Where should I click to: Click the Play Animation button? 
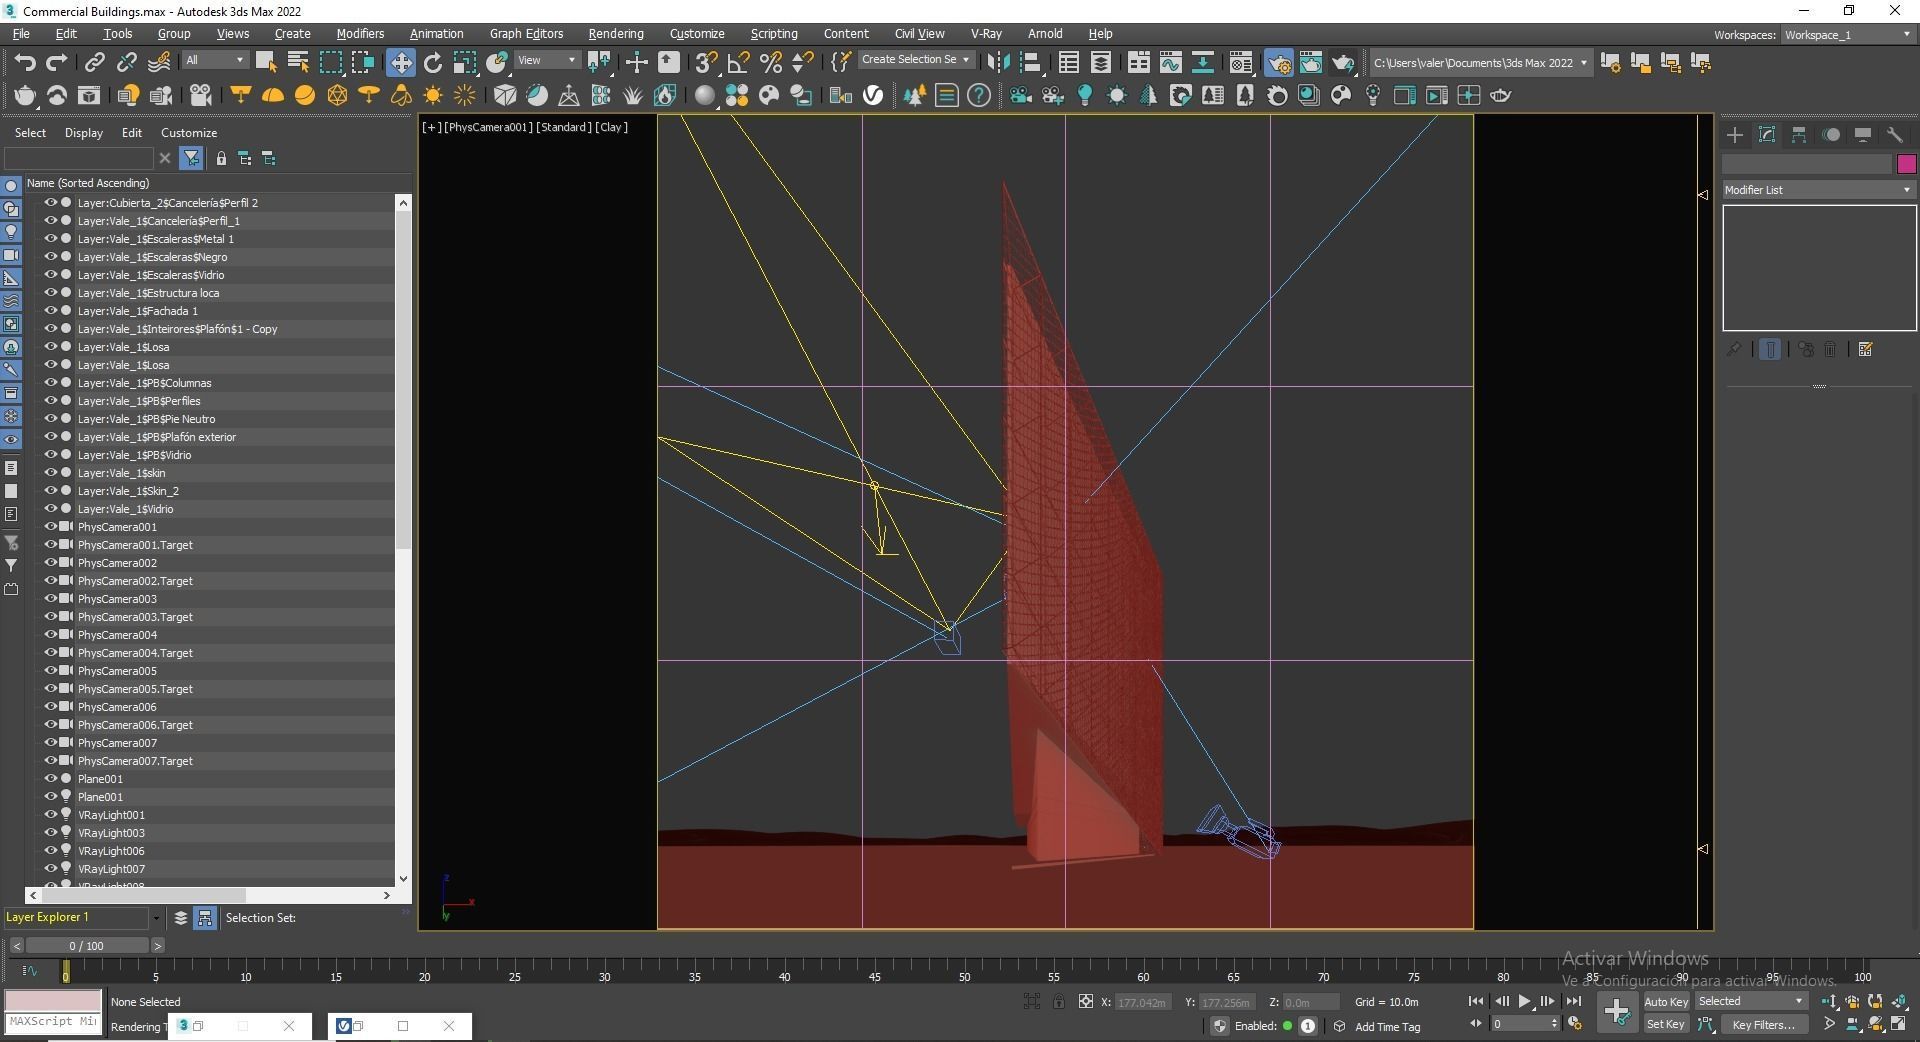1524,1001
